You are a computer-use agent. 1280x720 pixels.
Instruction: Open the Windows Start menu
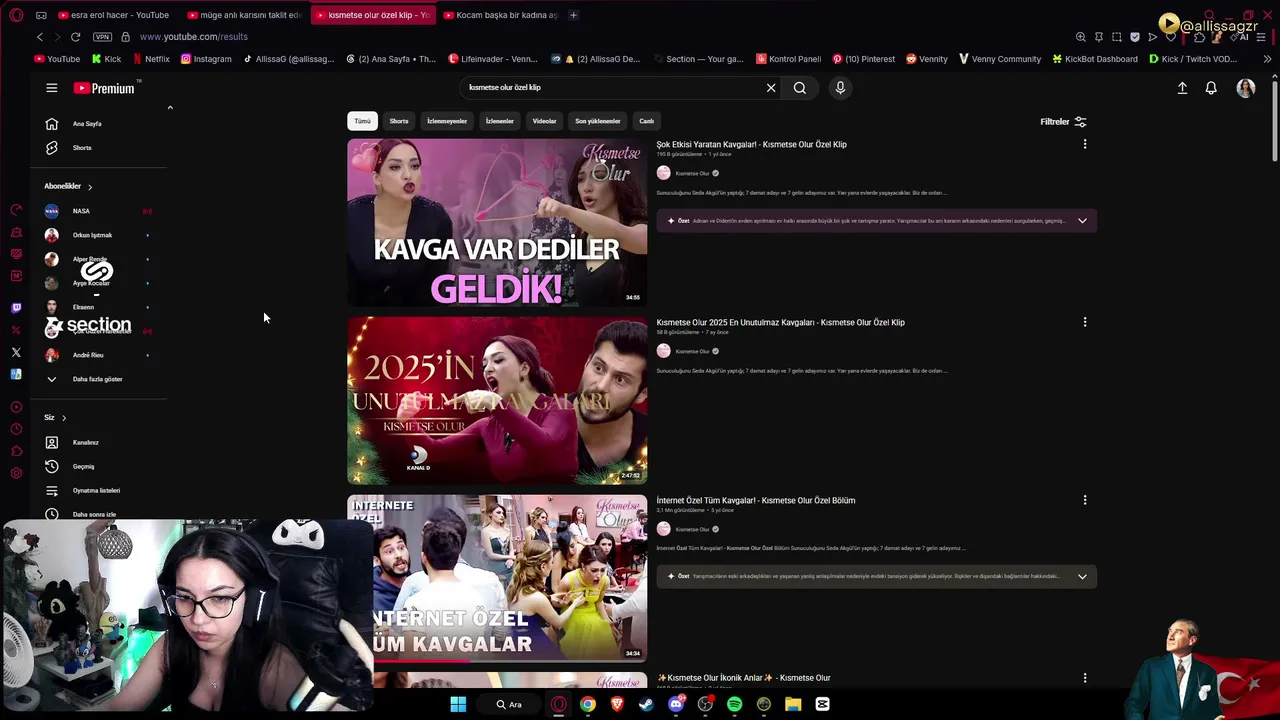pos(458,705)
